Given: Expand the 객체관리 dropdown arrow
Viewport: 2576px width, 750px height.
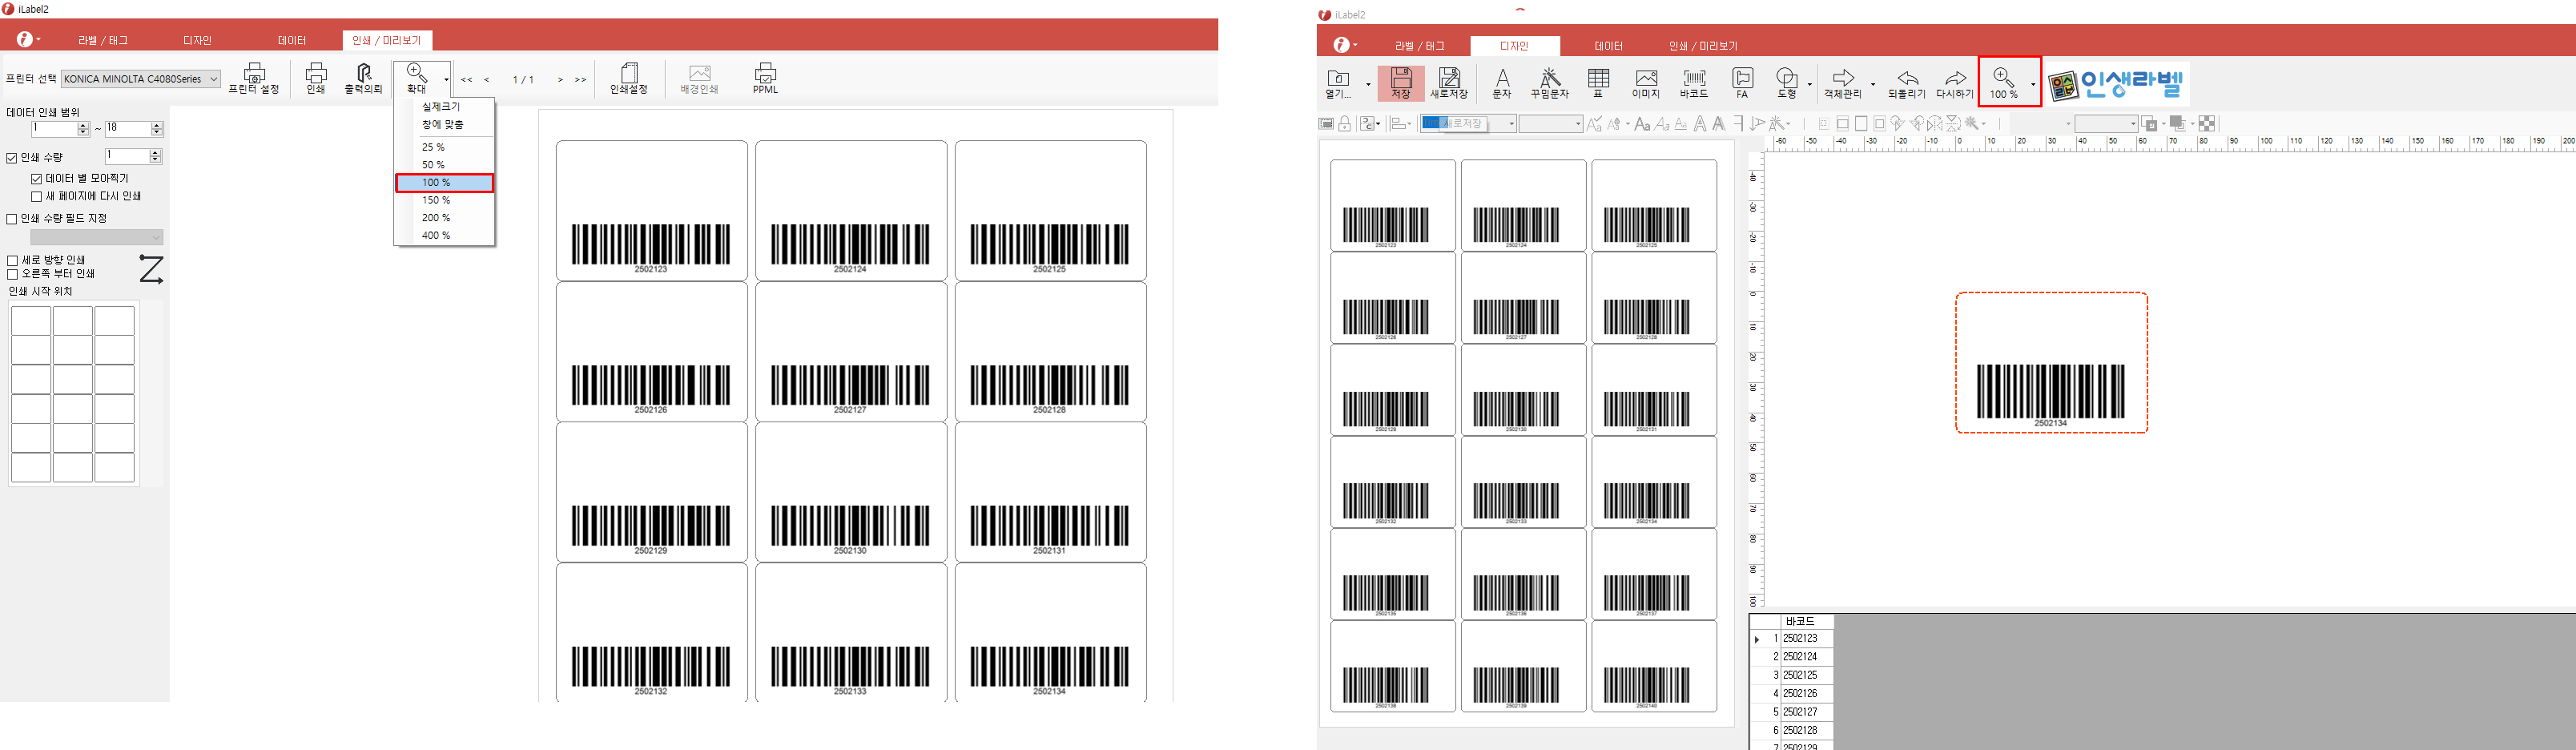Looking at the screenshot, I should pos(1873,85).
